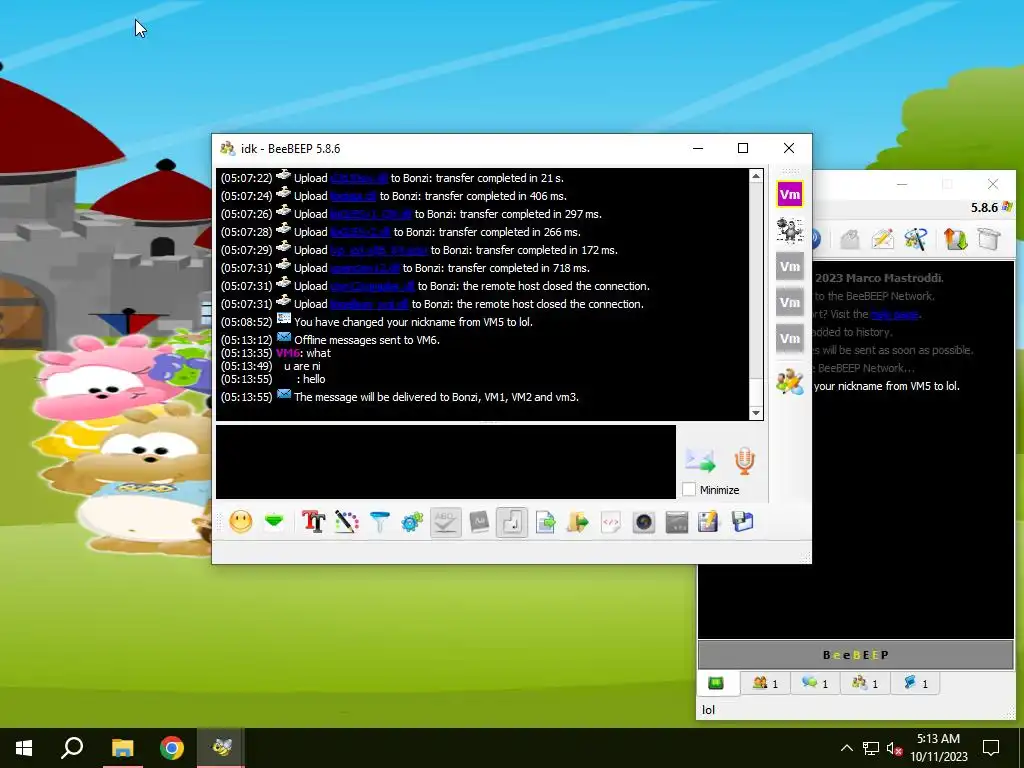Click the black message input box
Screen dimensions: 1024x768
[445, 462]
